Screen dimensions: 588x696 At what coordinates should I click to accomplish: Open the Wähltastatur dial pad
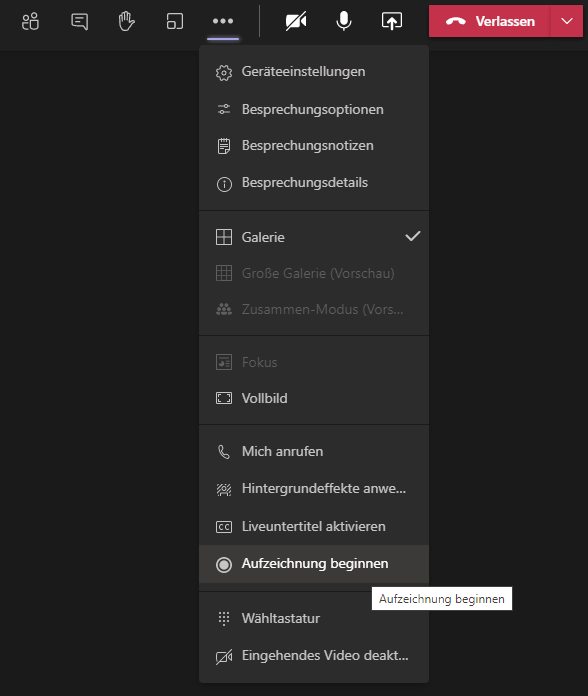(314, 618)
